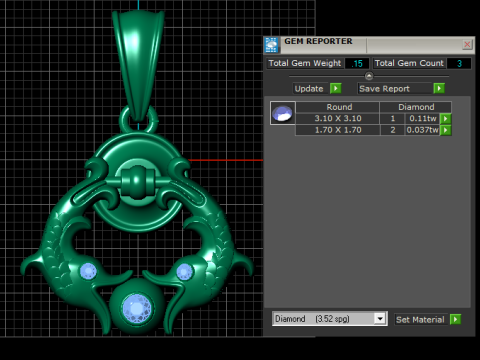
Task: Click the GEM REPORTER title text
Action: coord(318,41)
